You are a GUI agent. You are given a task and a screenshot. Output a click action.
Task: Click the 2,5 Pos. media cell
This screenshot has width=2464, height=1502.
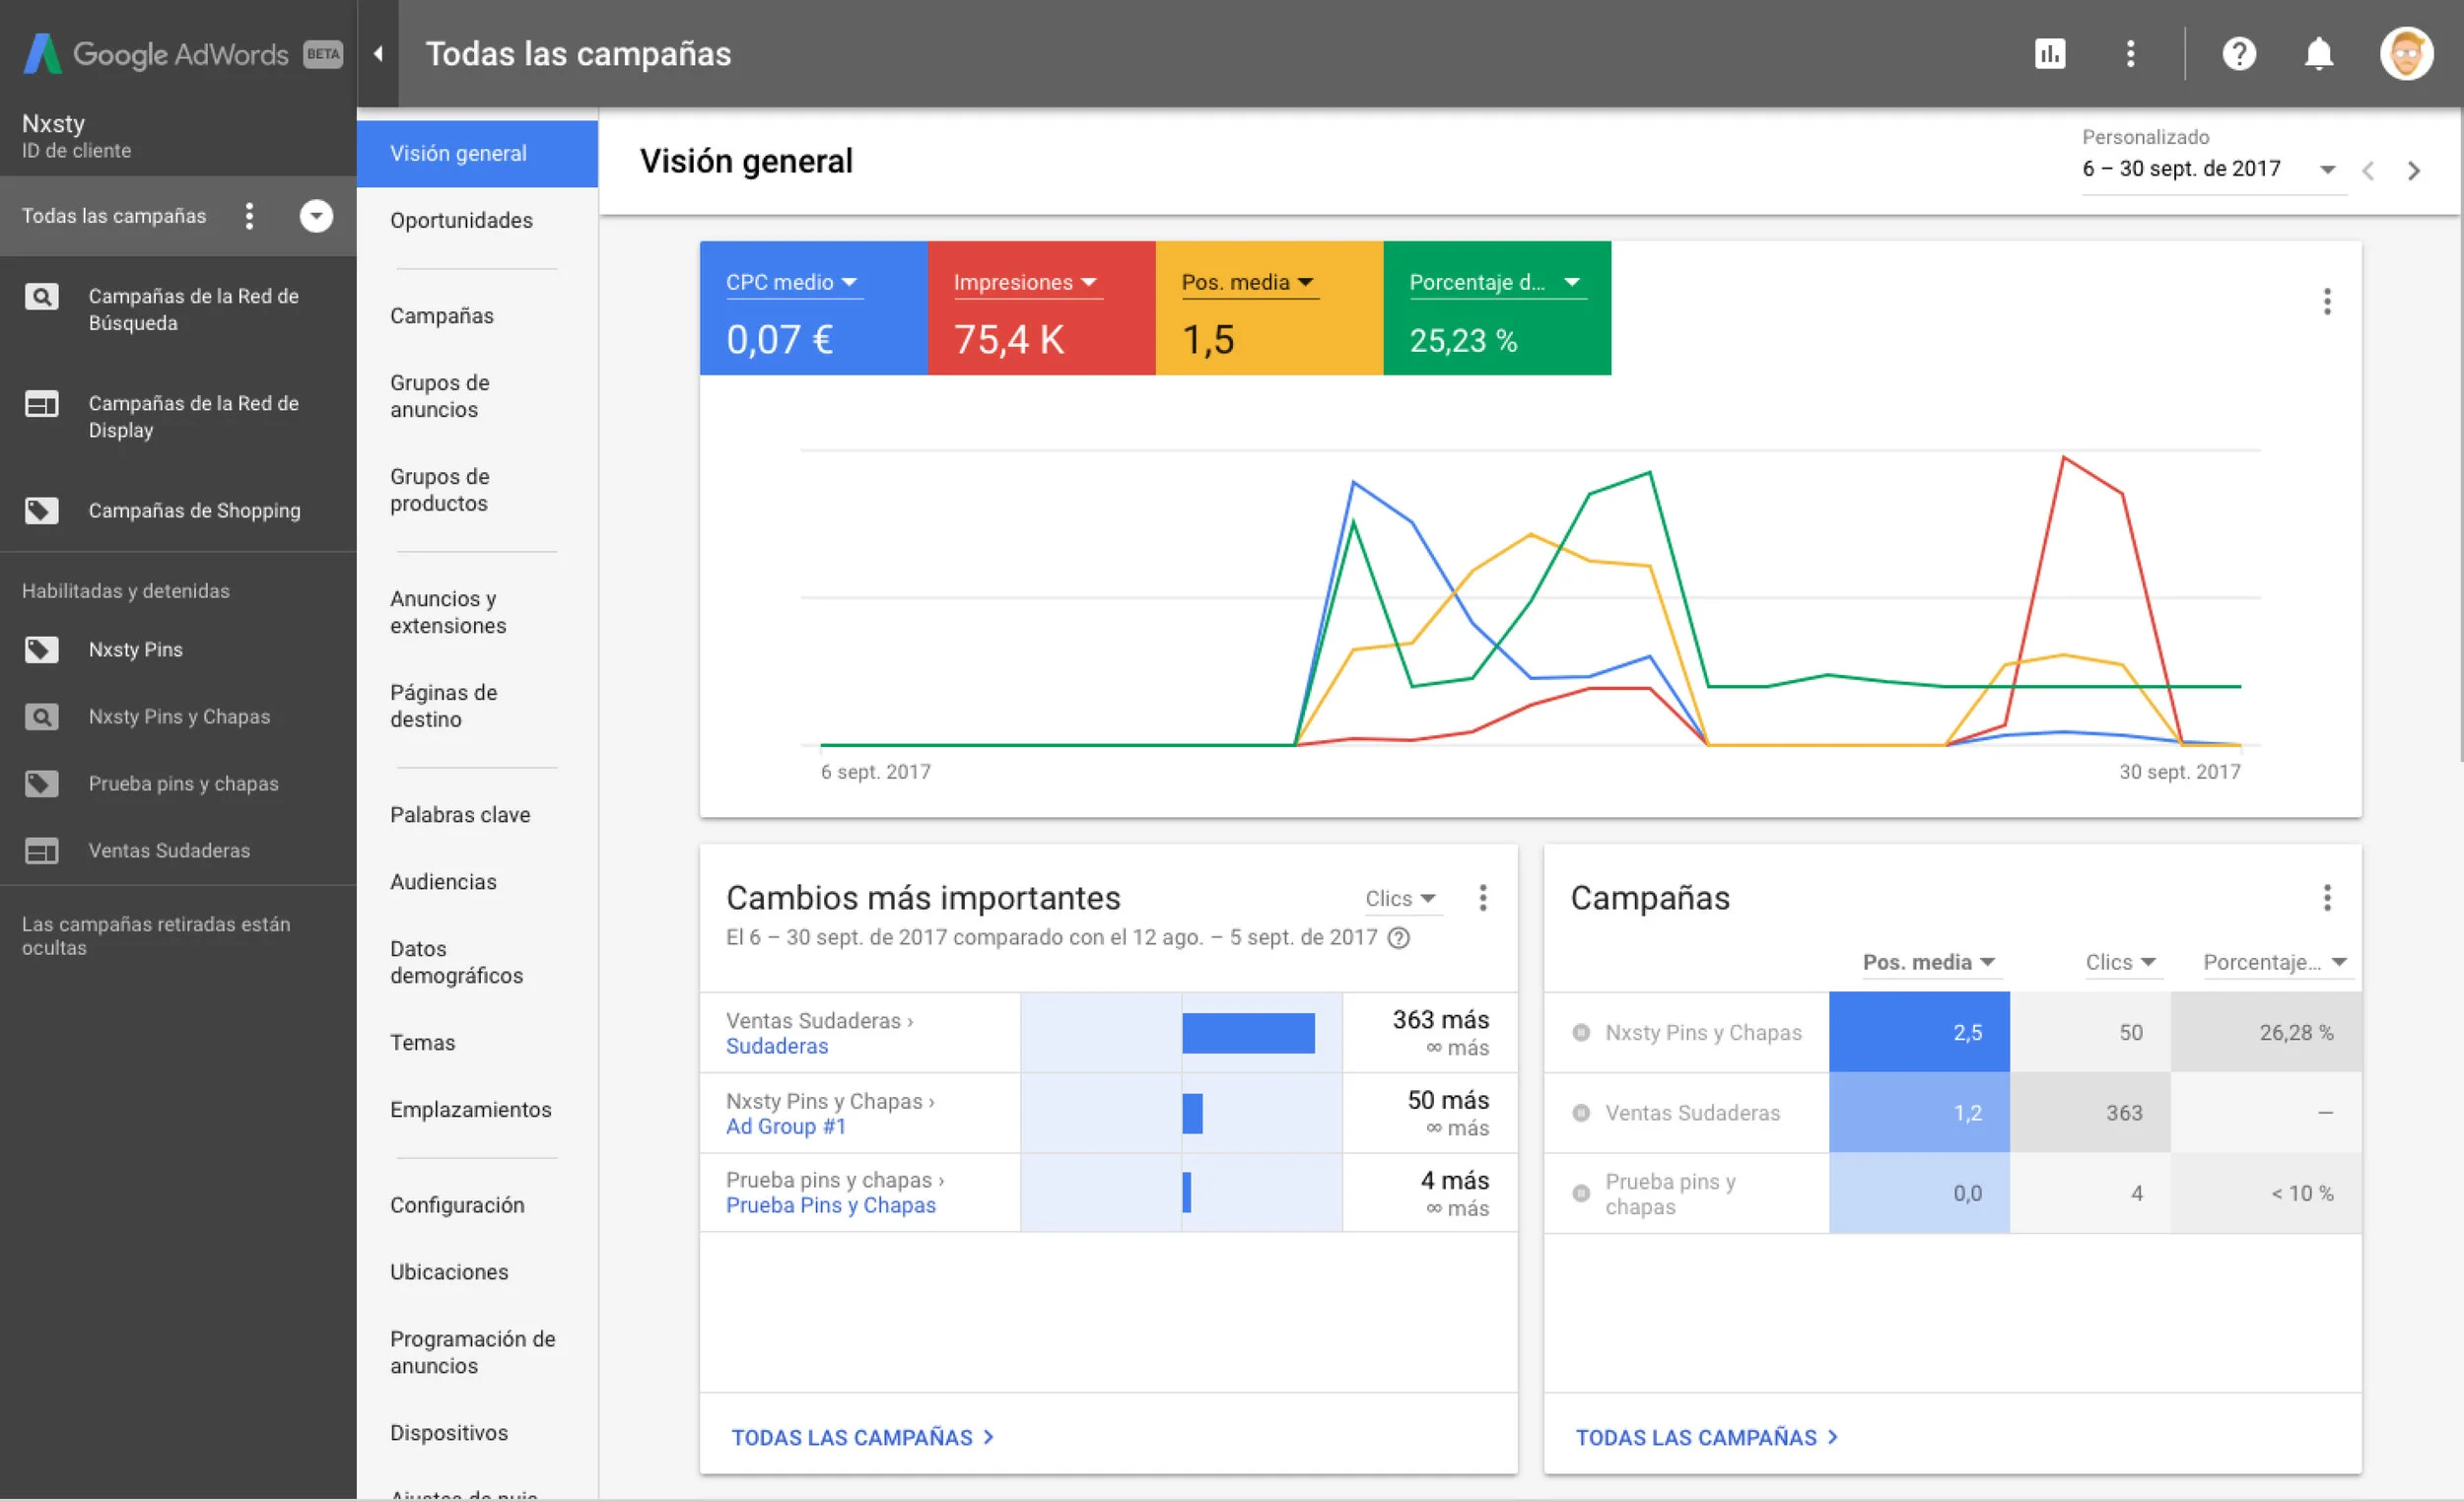[1919, 1033]
